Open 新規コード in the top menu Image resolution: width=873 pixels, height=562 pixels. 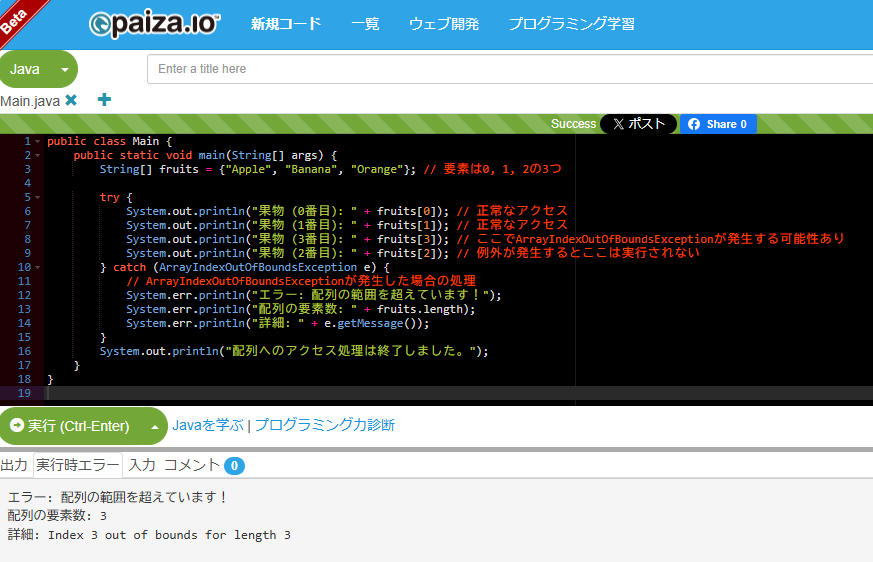[286, 24]
